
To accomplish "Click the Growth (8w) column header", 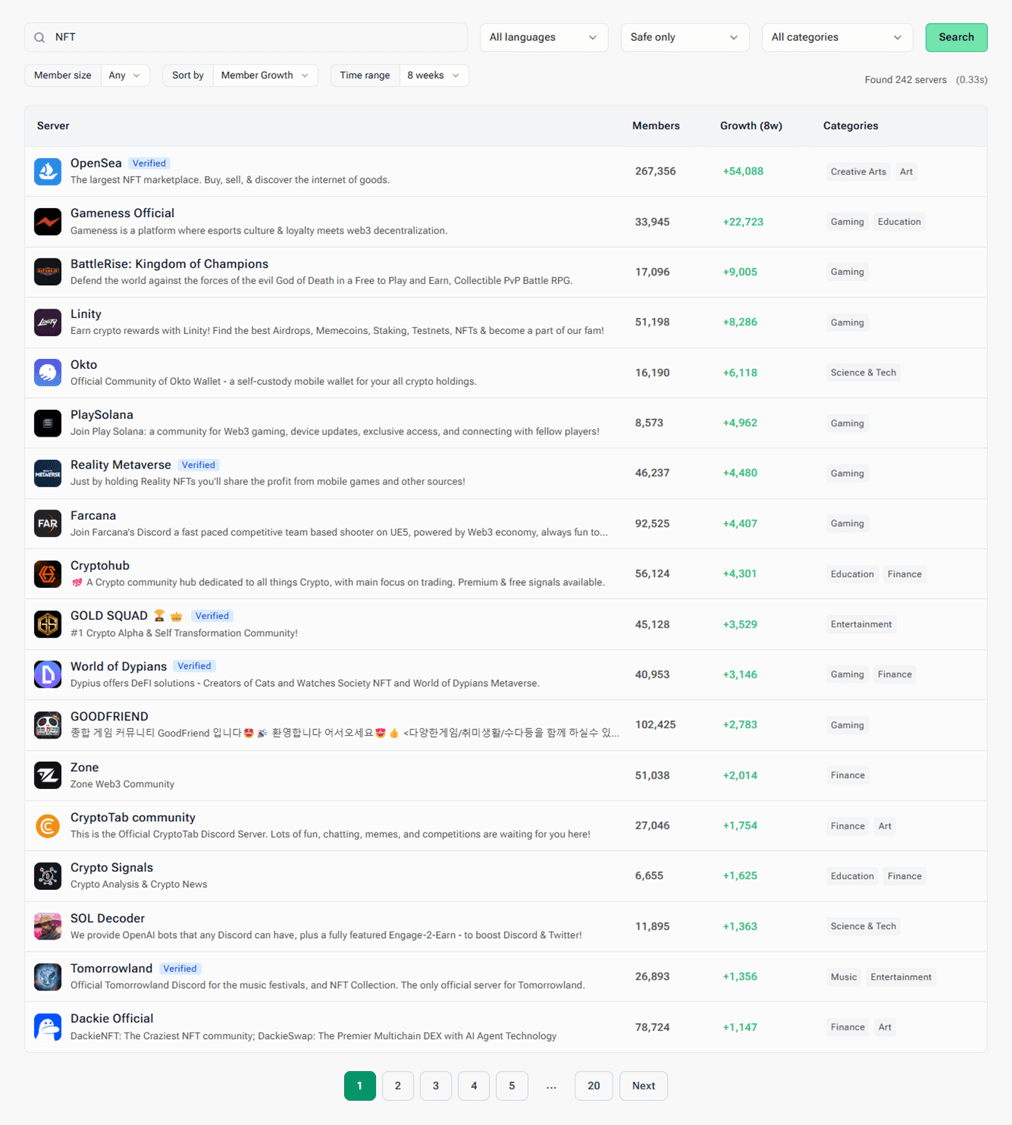I will pyautogui.click(x=751, y=126).
